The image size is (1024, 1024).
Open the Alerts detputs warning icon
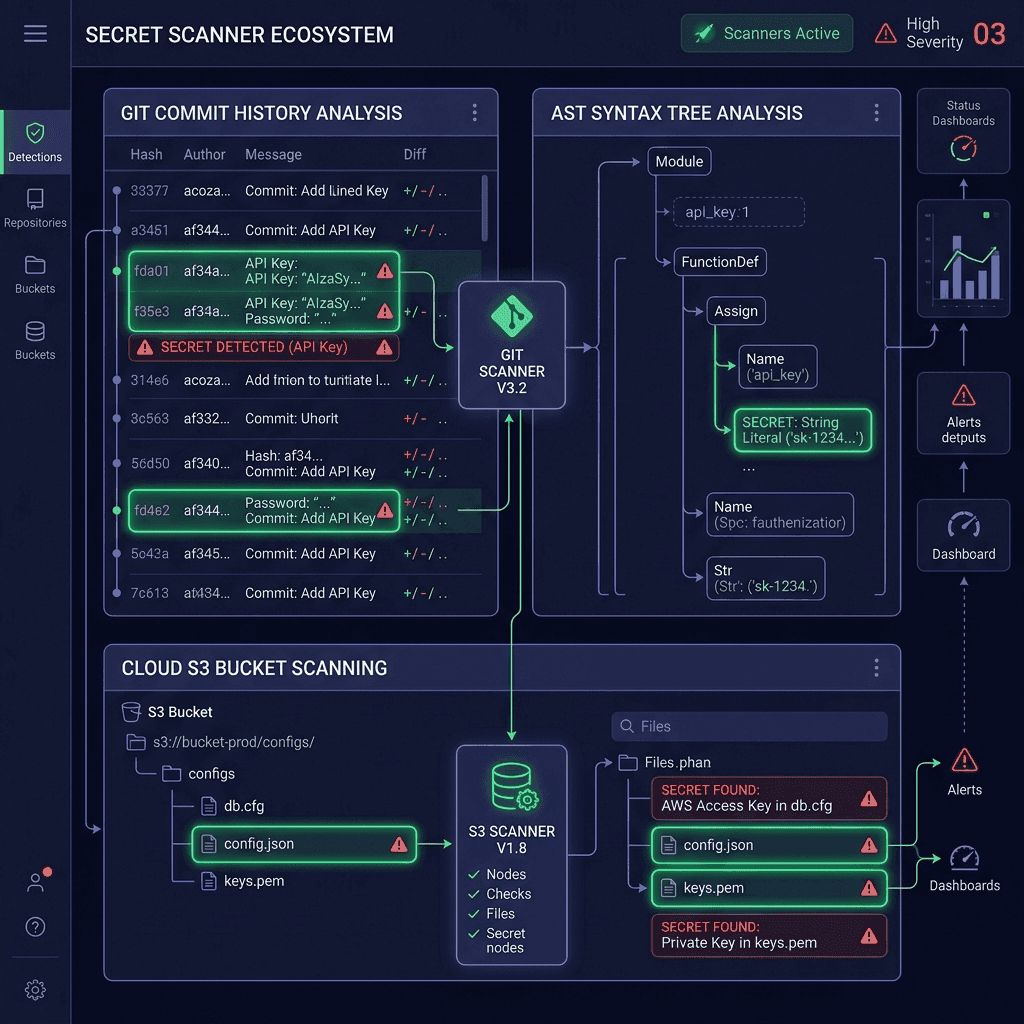pyautogui.click(x=963, y=395)
